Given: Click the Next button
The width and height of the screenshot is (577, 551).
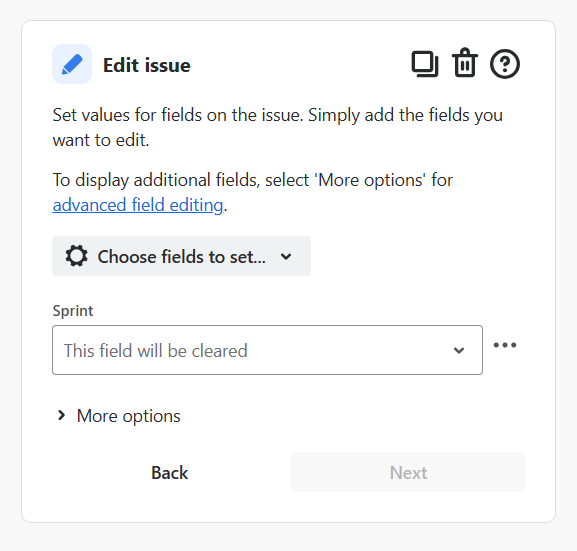Looking at the screenshot, I should point(408,472).
